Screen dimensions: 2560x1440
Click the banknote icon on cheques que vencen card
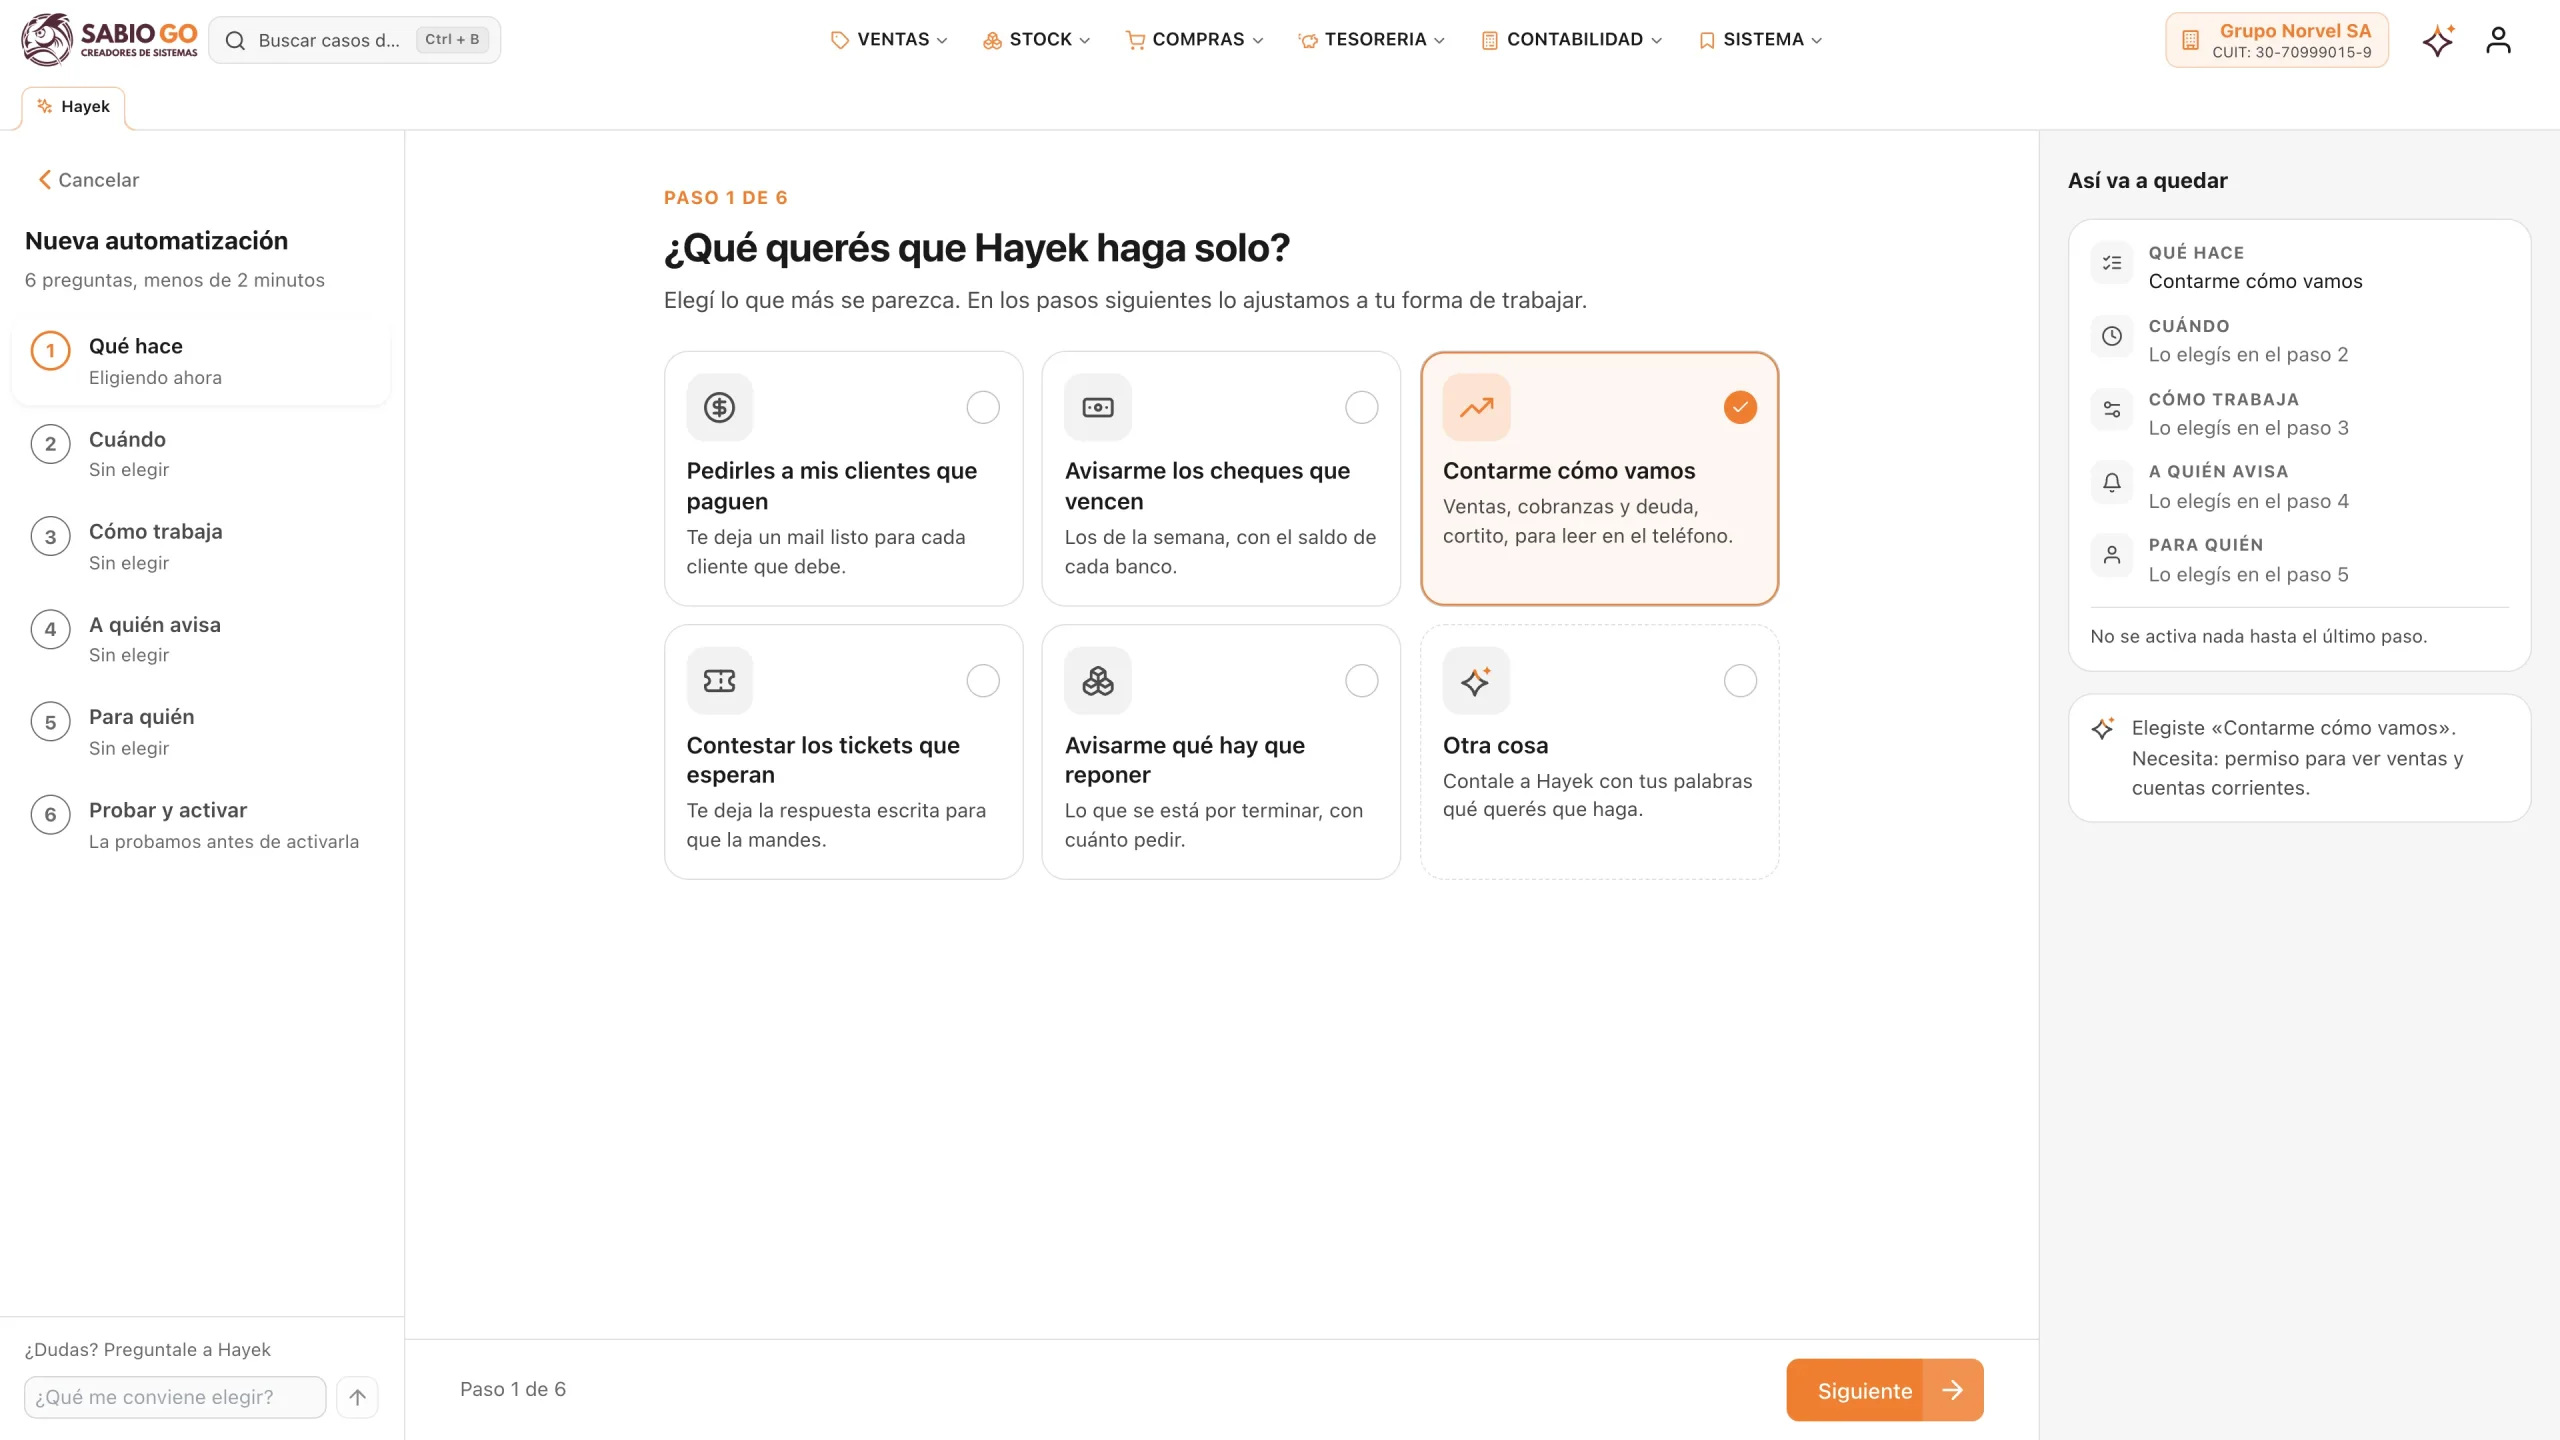coord(1097,407)
